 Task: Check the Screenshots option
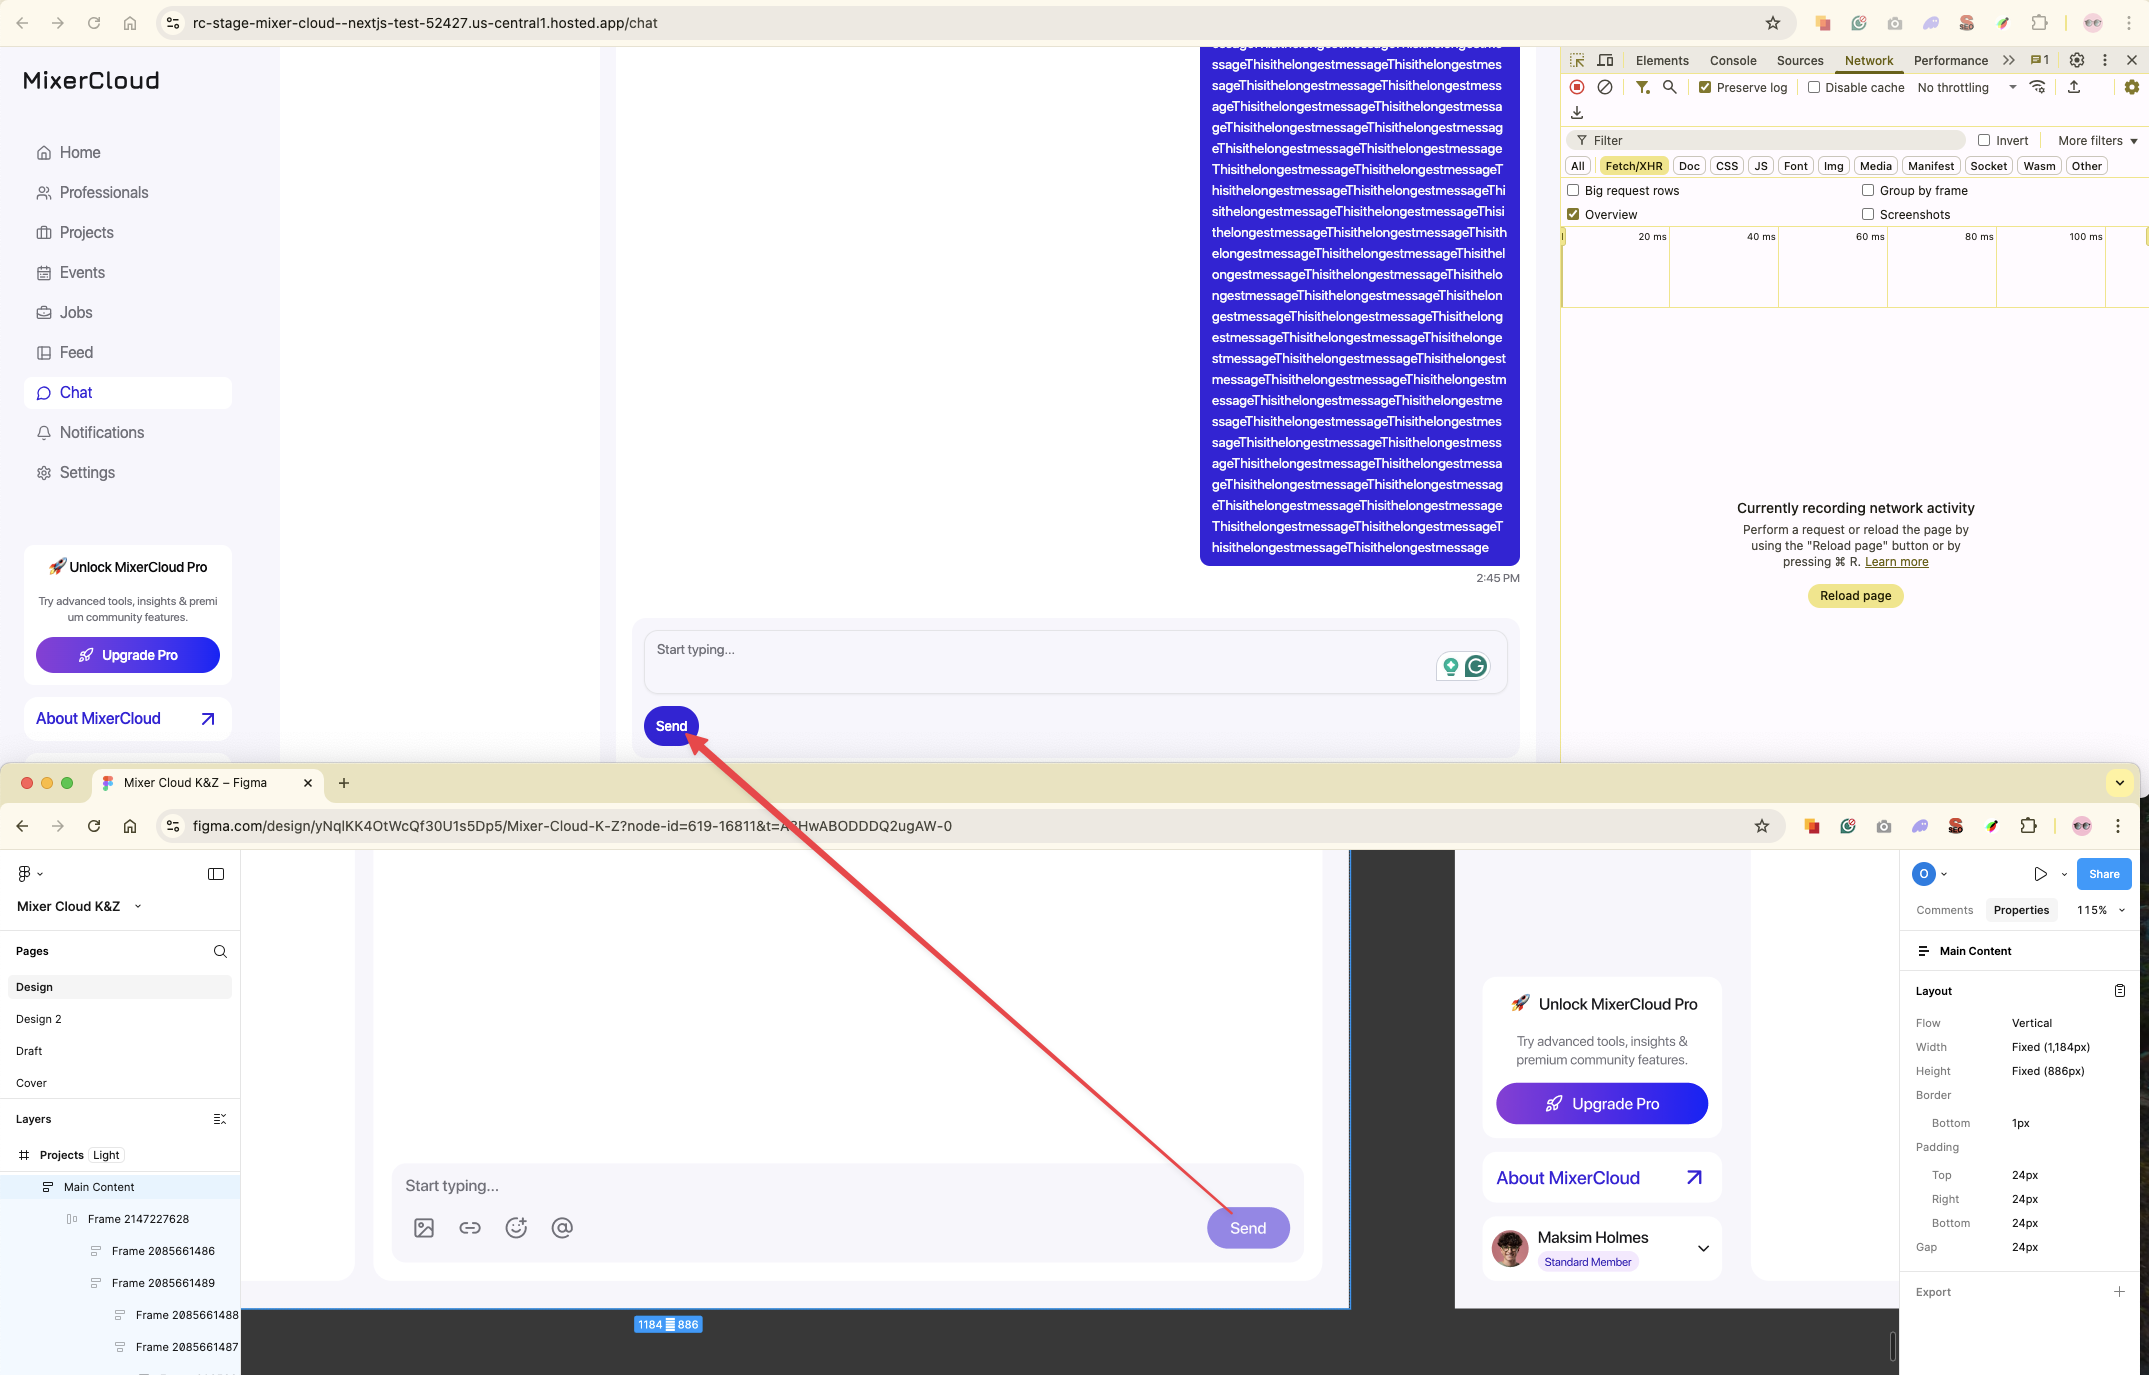[x=1868, y=214]
